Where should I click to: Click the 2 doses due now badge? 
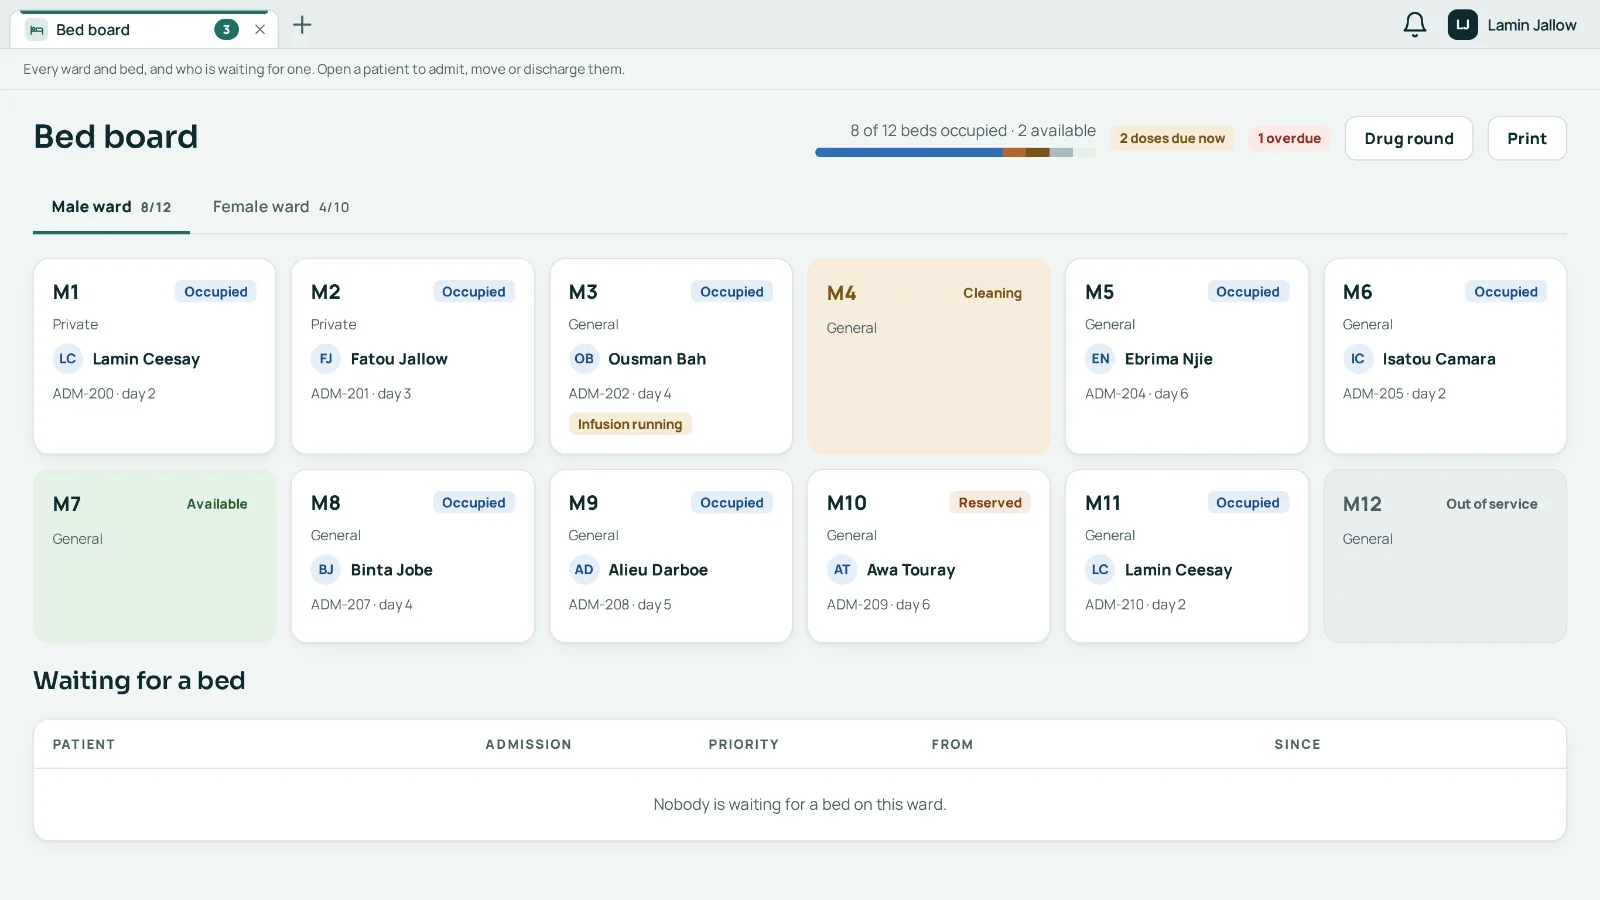1172,138
